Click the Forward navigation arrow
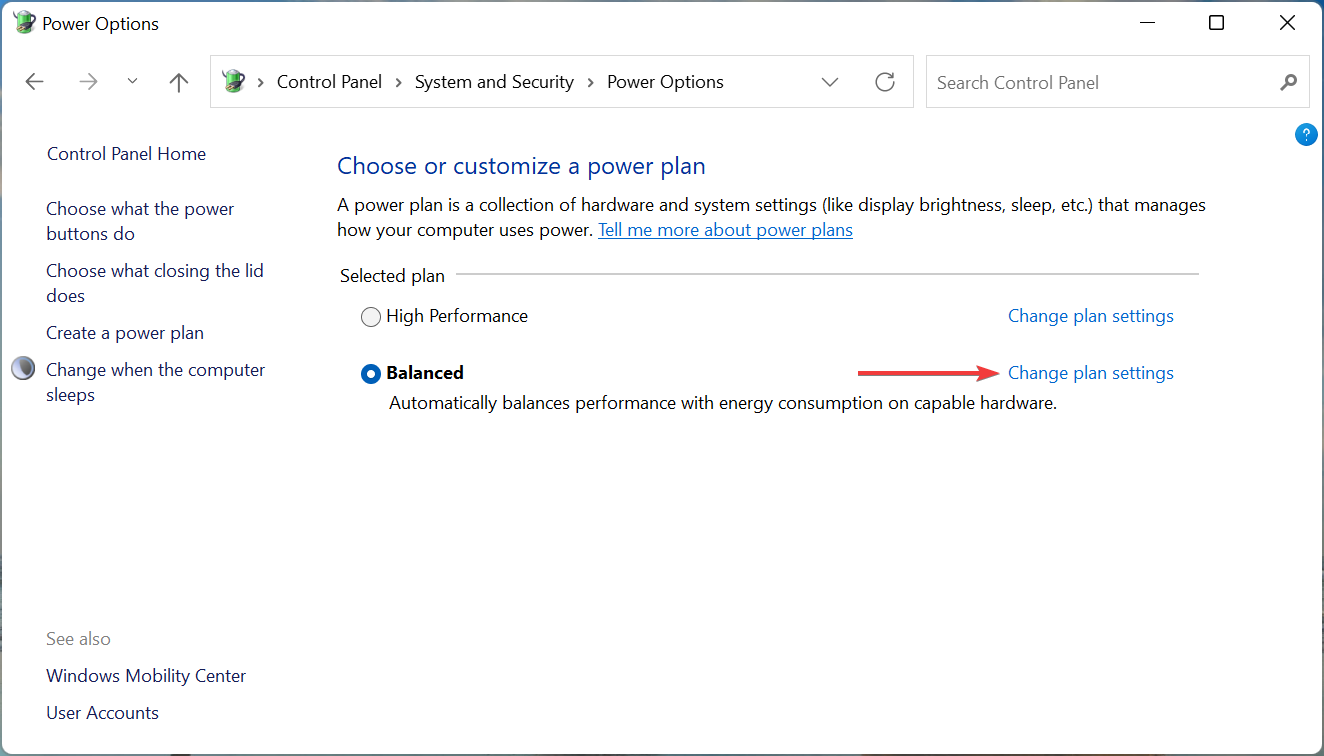The image size is (1324, 756). pos(89,82)
